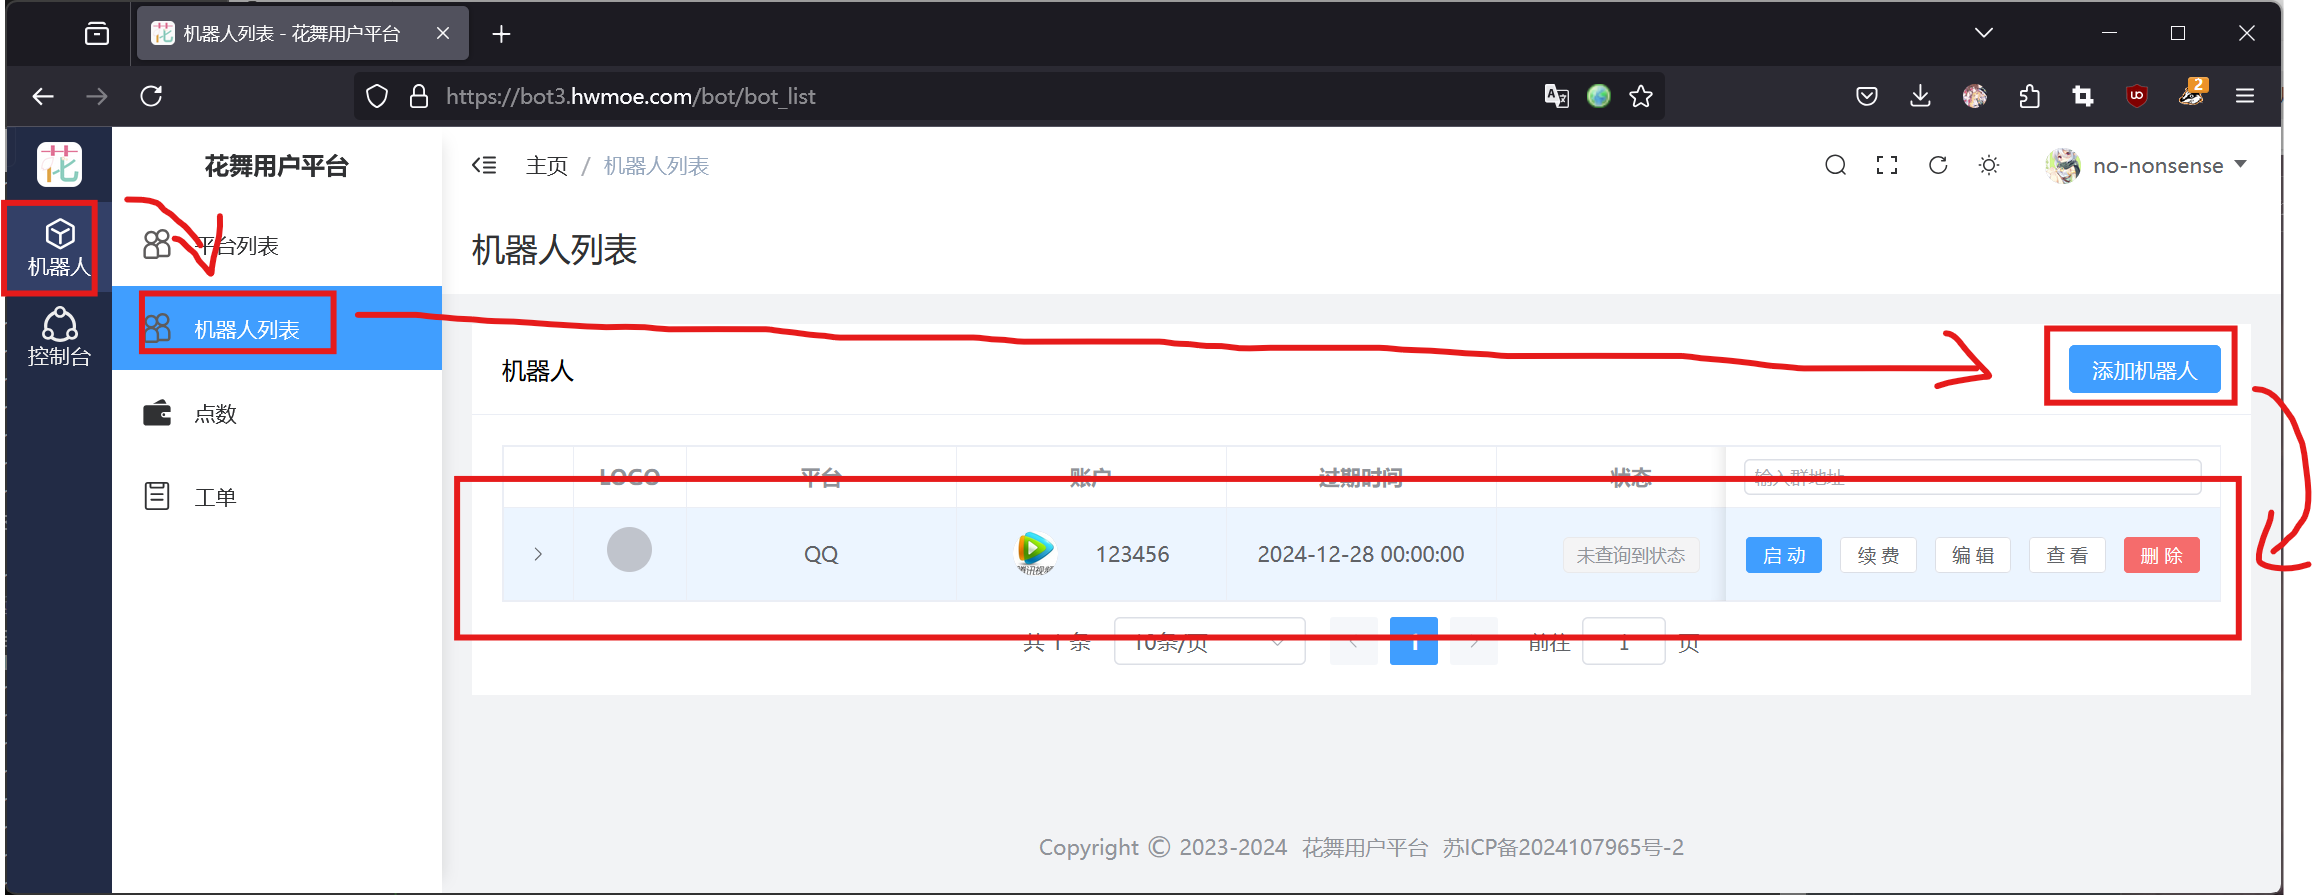
Task: Toggle fullscreen mode icon in header
Action: [1887, 165]
